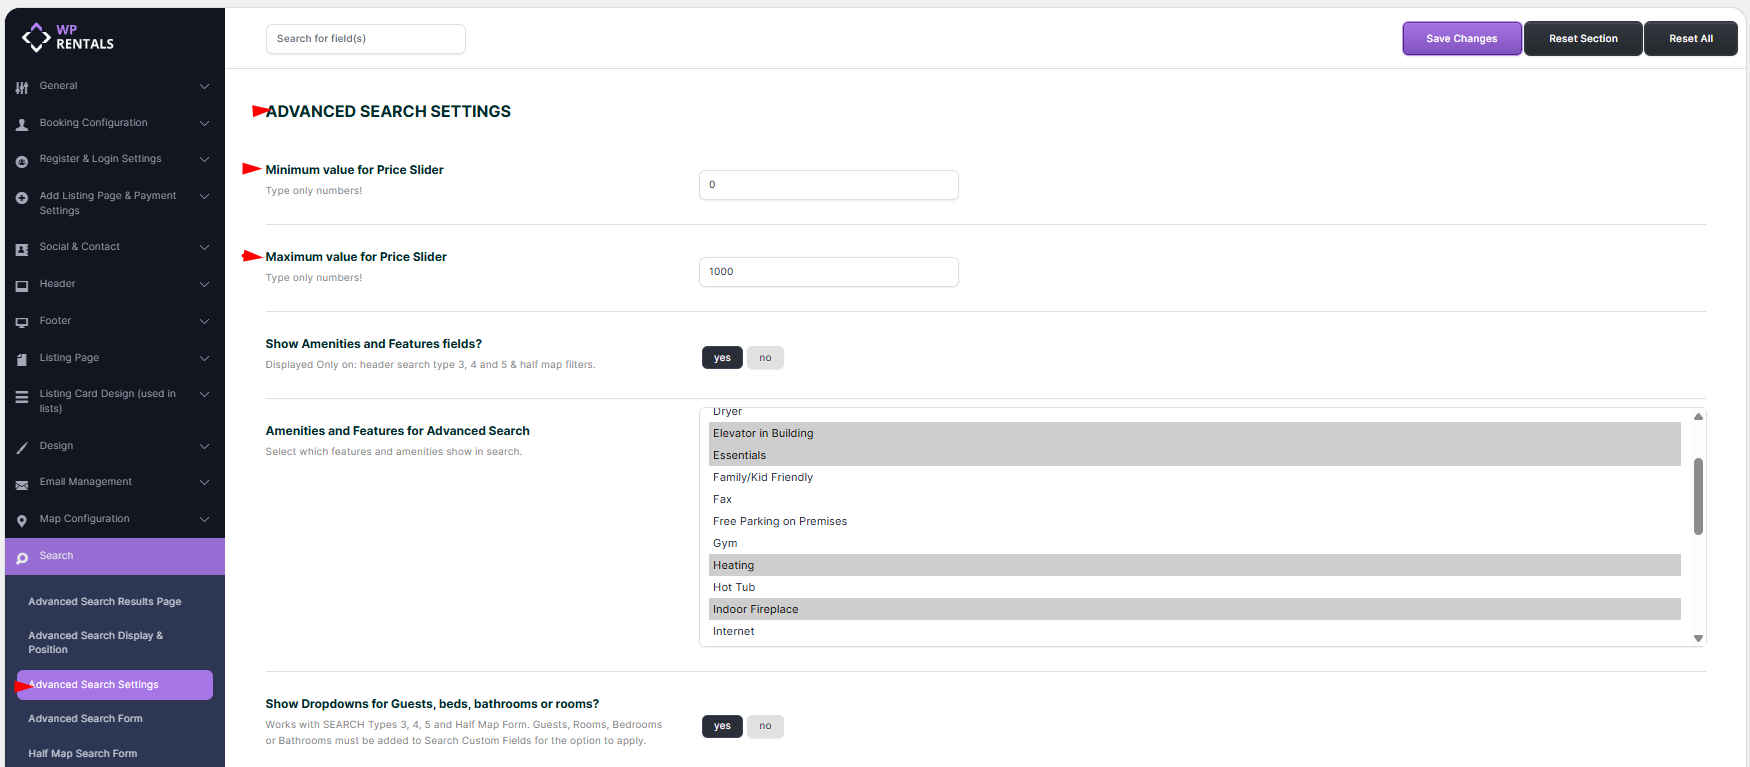
Task: Click the Social & Contact icon
Action: click(x=22, y=249)
